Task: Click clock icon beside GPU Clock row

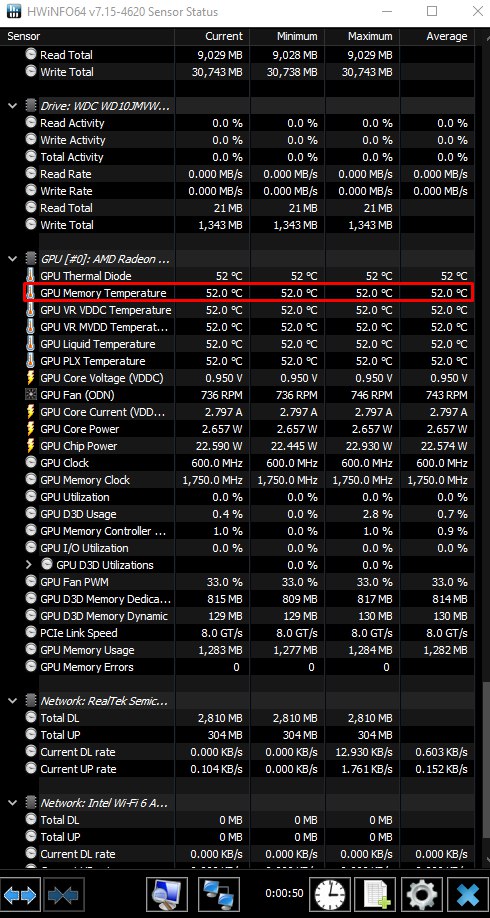Action: tap(31, 463)
